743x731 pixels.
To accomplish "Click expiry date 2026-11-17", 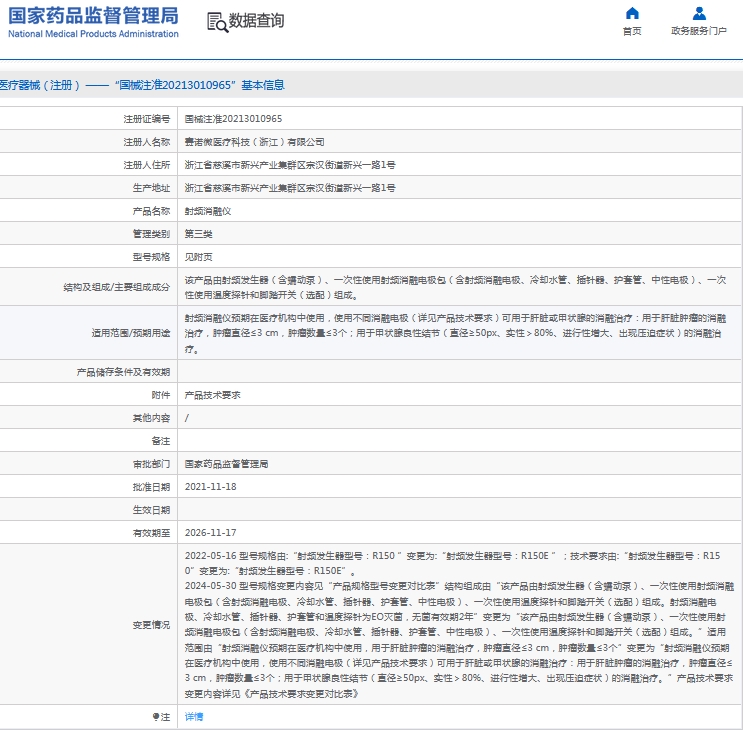I will pos(210,532).
